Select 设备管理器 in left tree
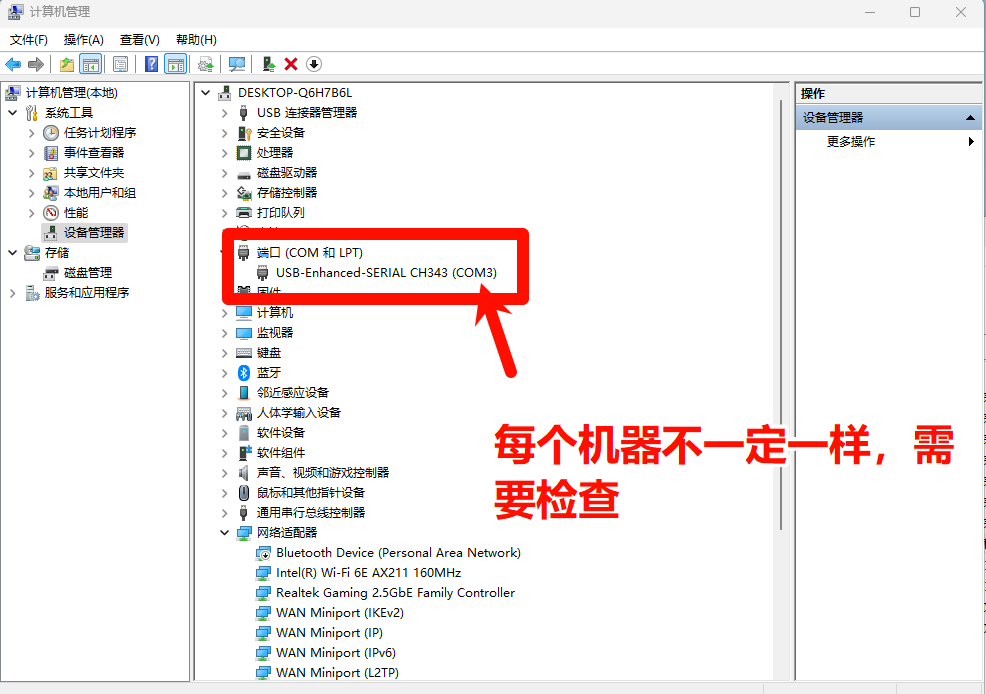Viewport: 986px width, 694px height. (x=94, y=233)
